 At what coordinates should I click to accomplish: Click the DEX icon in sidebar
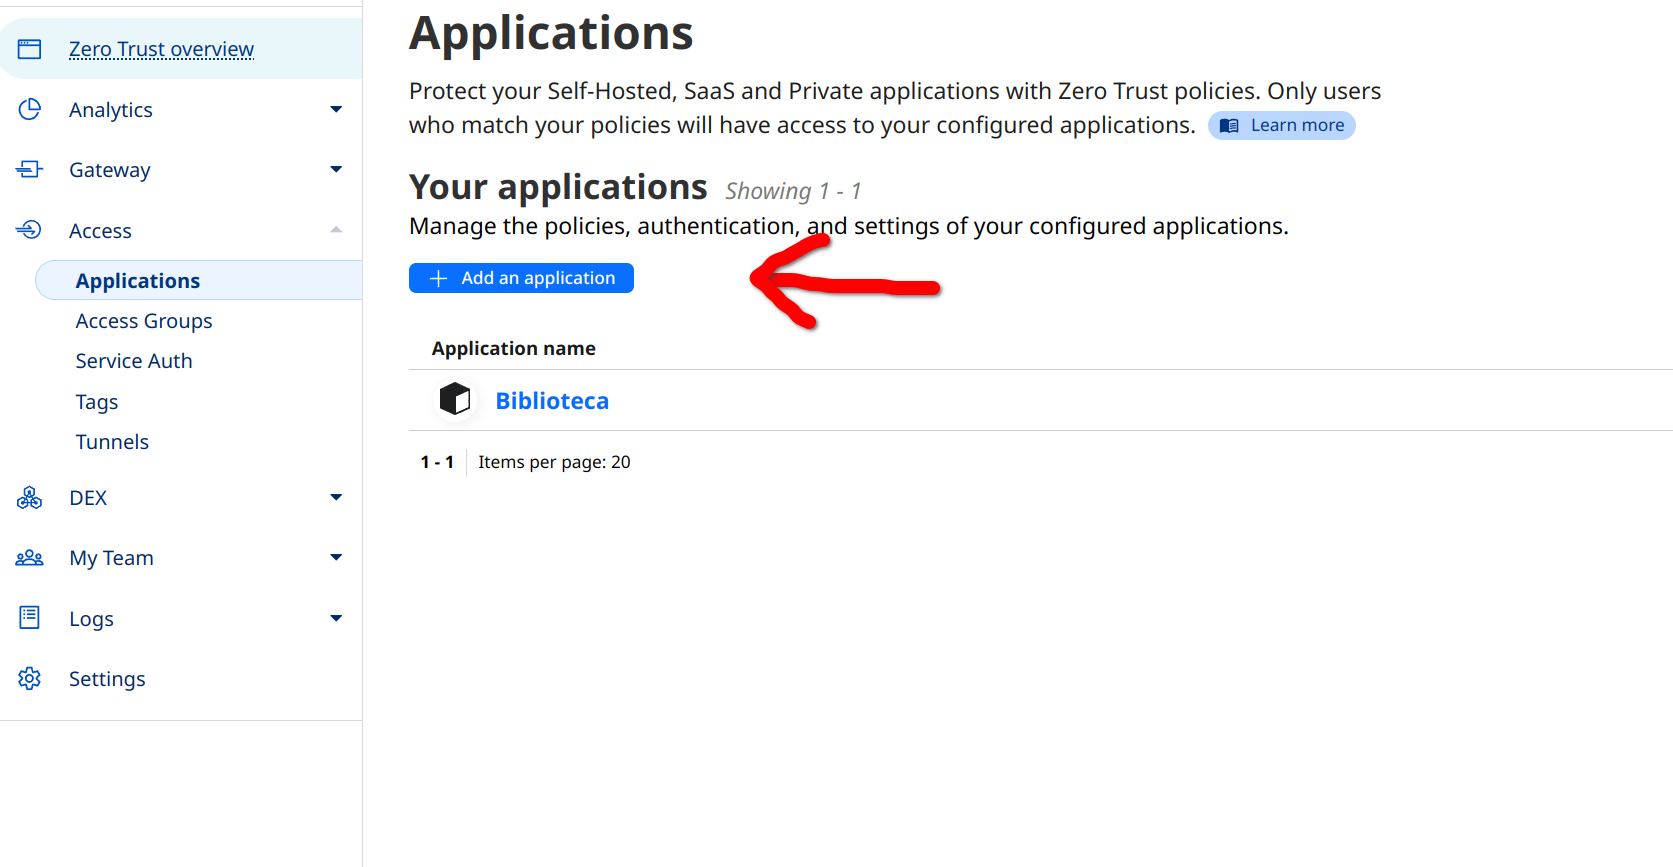(x=29, y=497)
